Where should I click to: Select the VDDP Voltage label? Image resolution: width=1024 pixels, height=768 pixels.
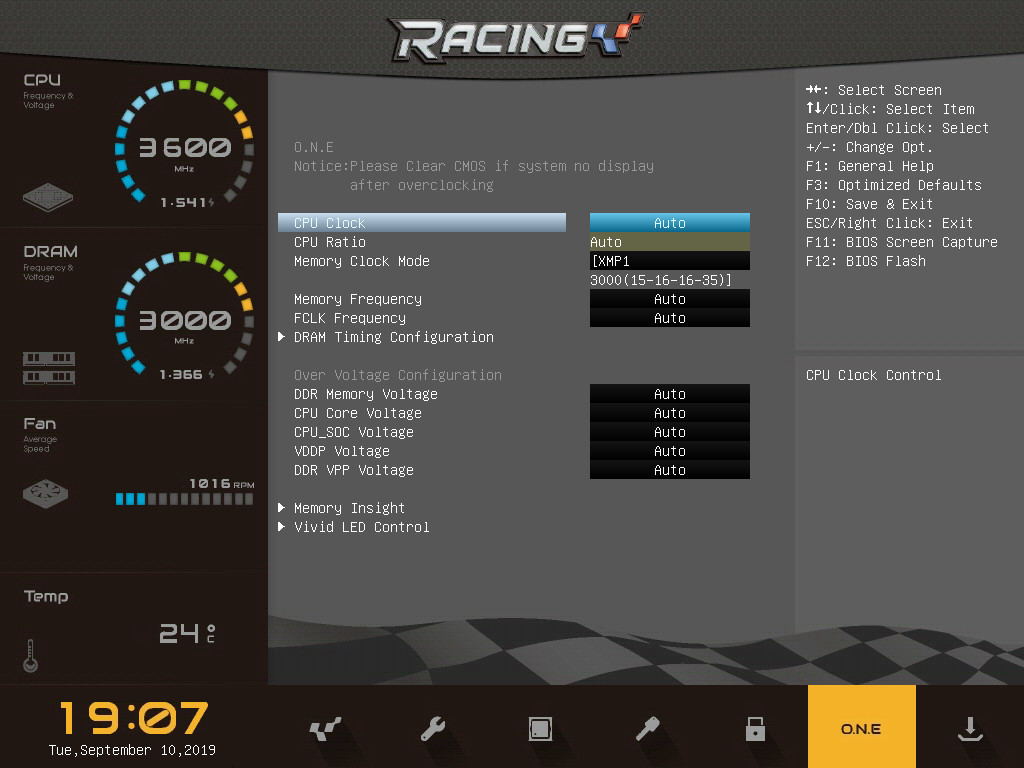click(342, 451)
